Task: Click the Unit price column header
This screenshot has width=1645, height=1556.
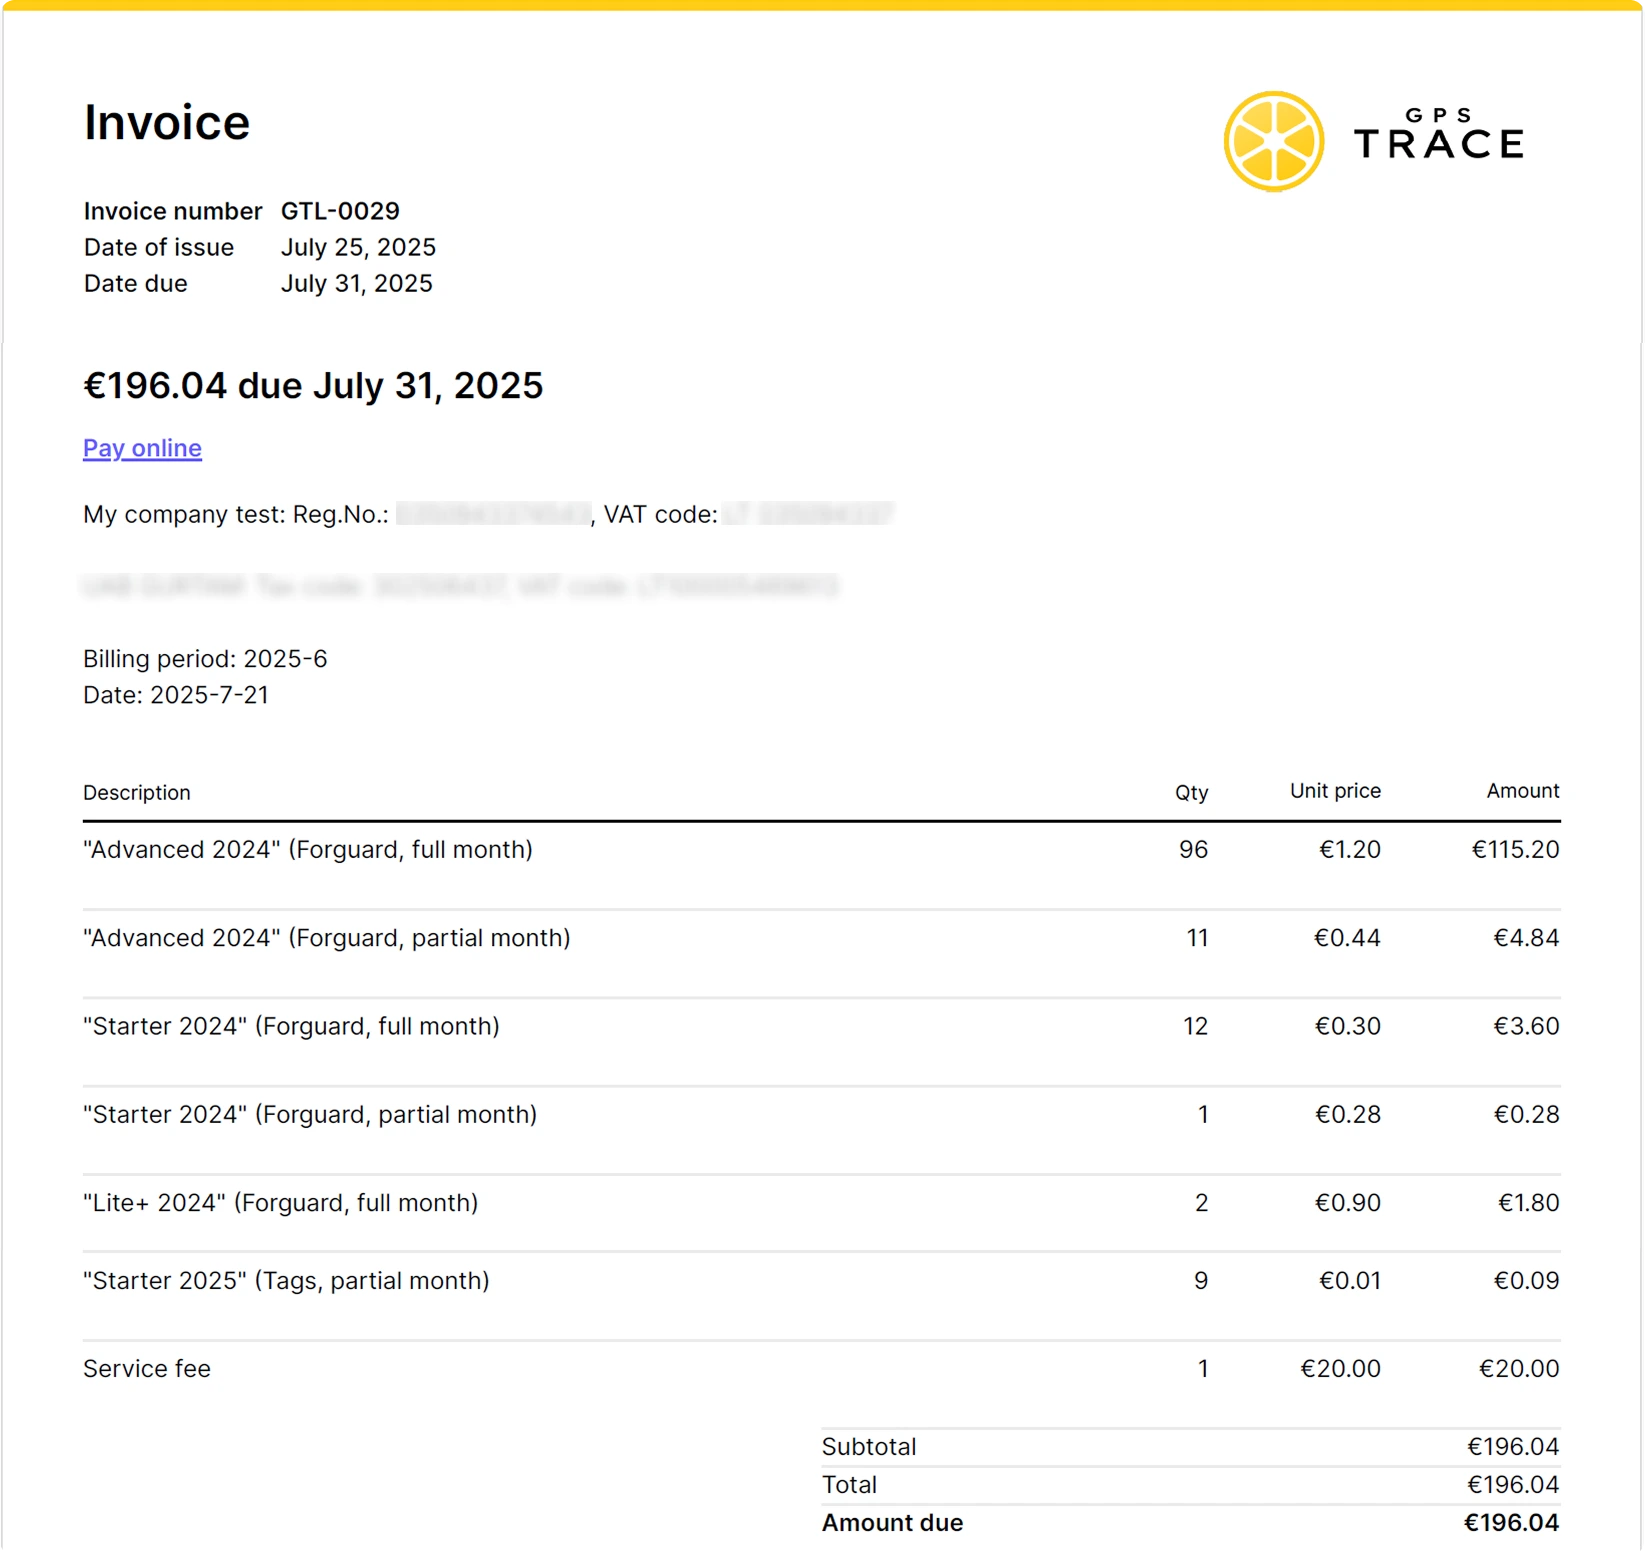Action: click(1334, 790)
